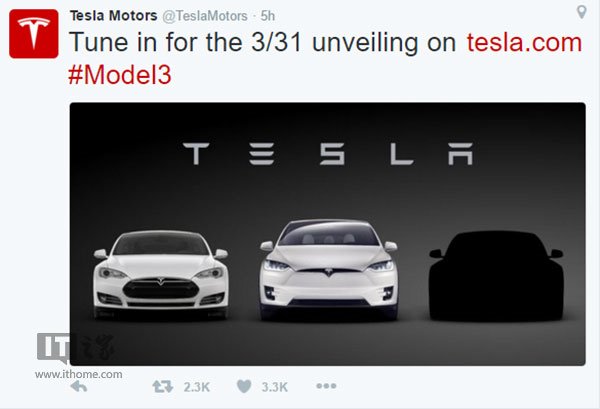Click the location pin icon
This screenshot has width=600, height=409.
click(582, 12)
